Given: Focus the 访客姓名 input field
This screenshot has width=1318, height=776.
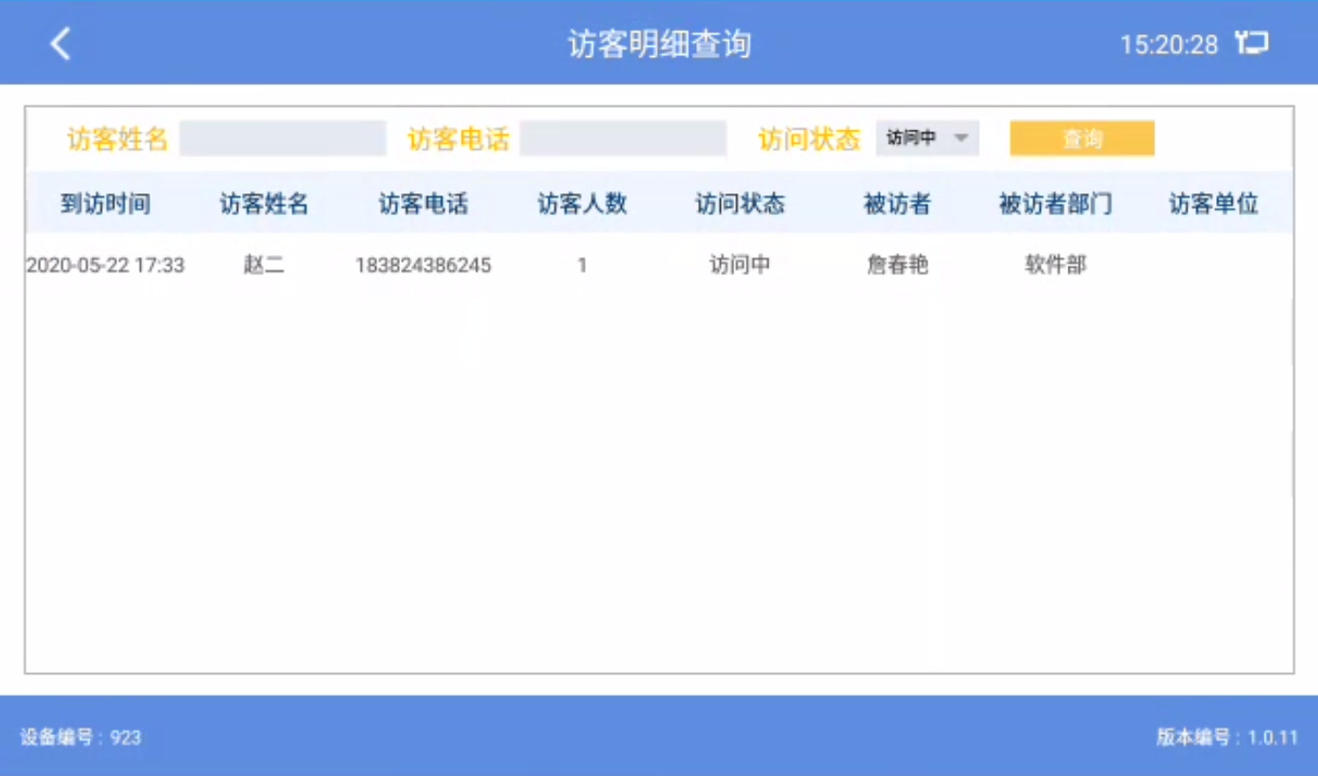Looking at the screenshot, I should [x=283, y=138].
